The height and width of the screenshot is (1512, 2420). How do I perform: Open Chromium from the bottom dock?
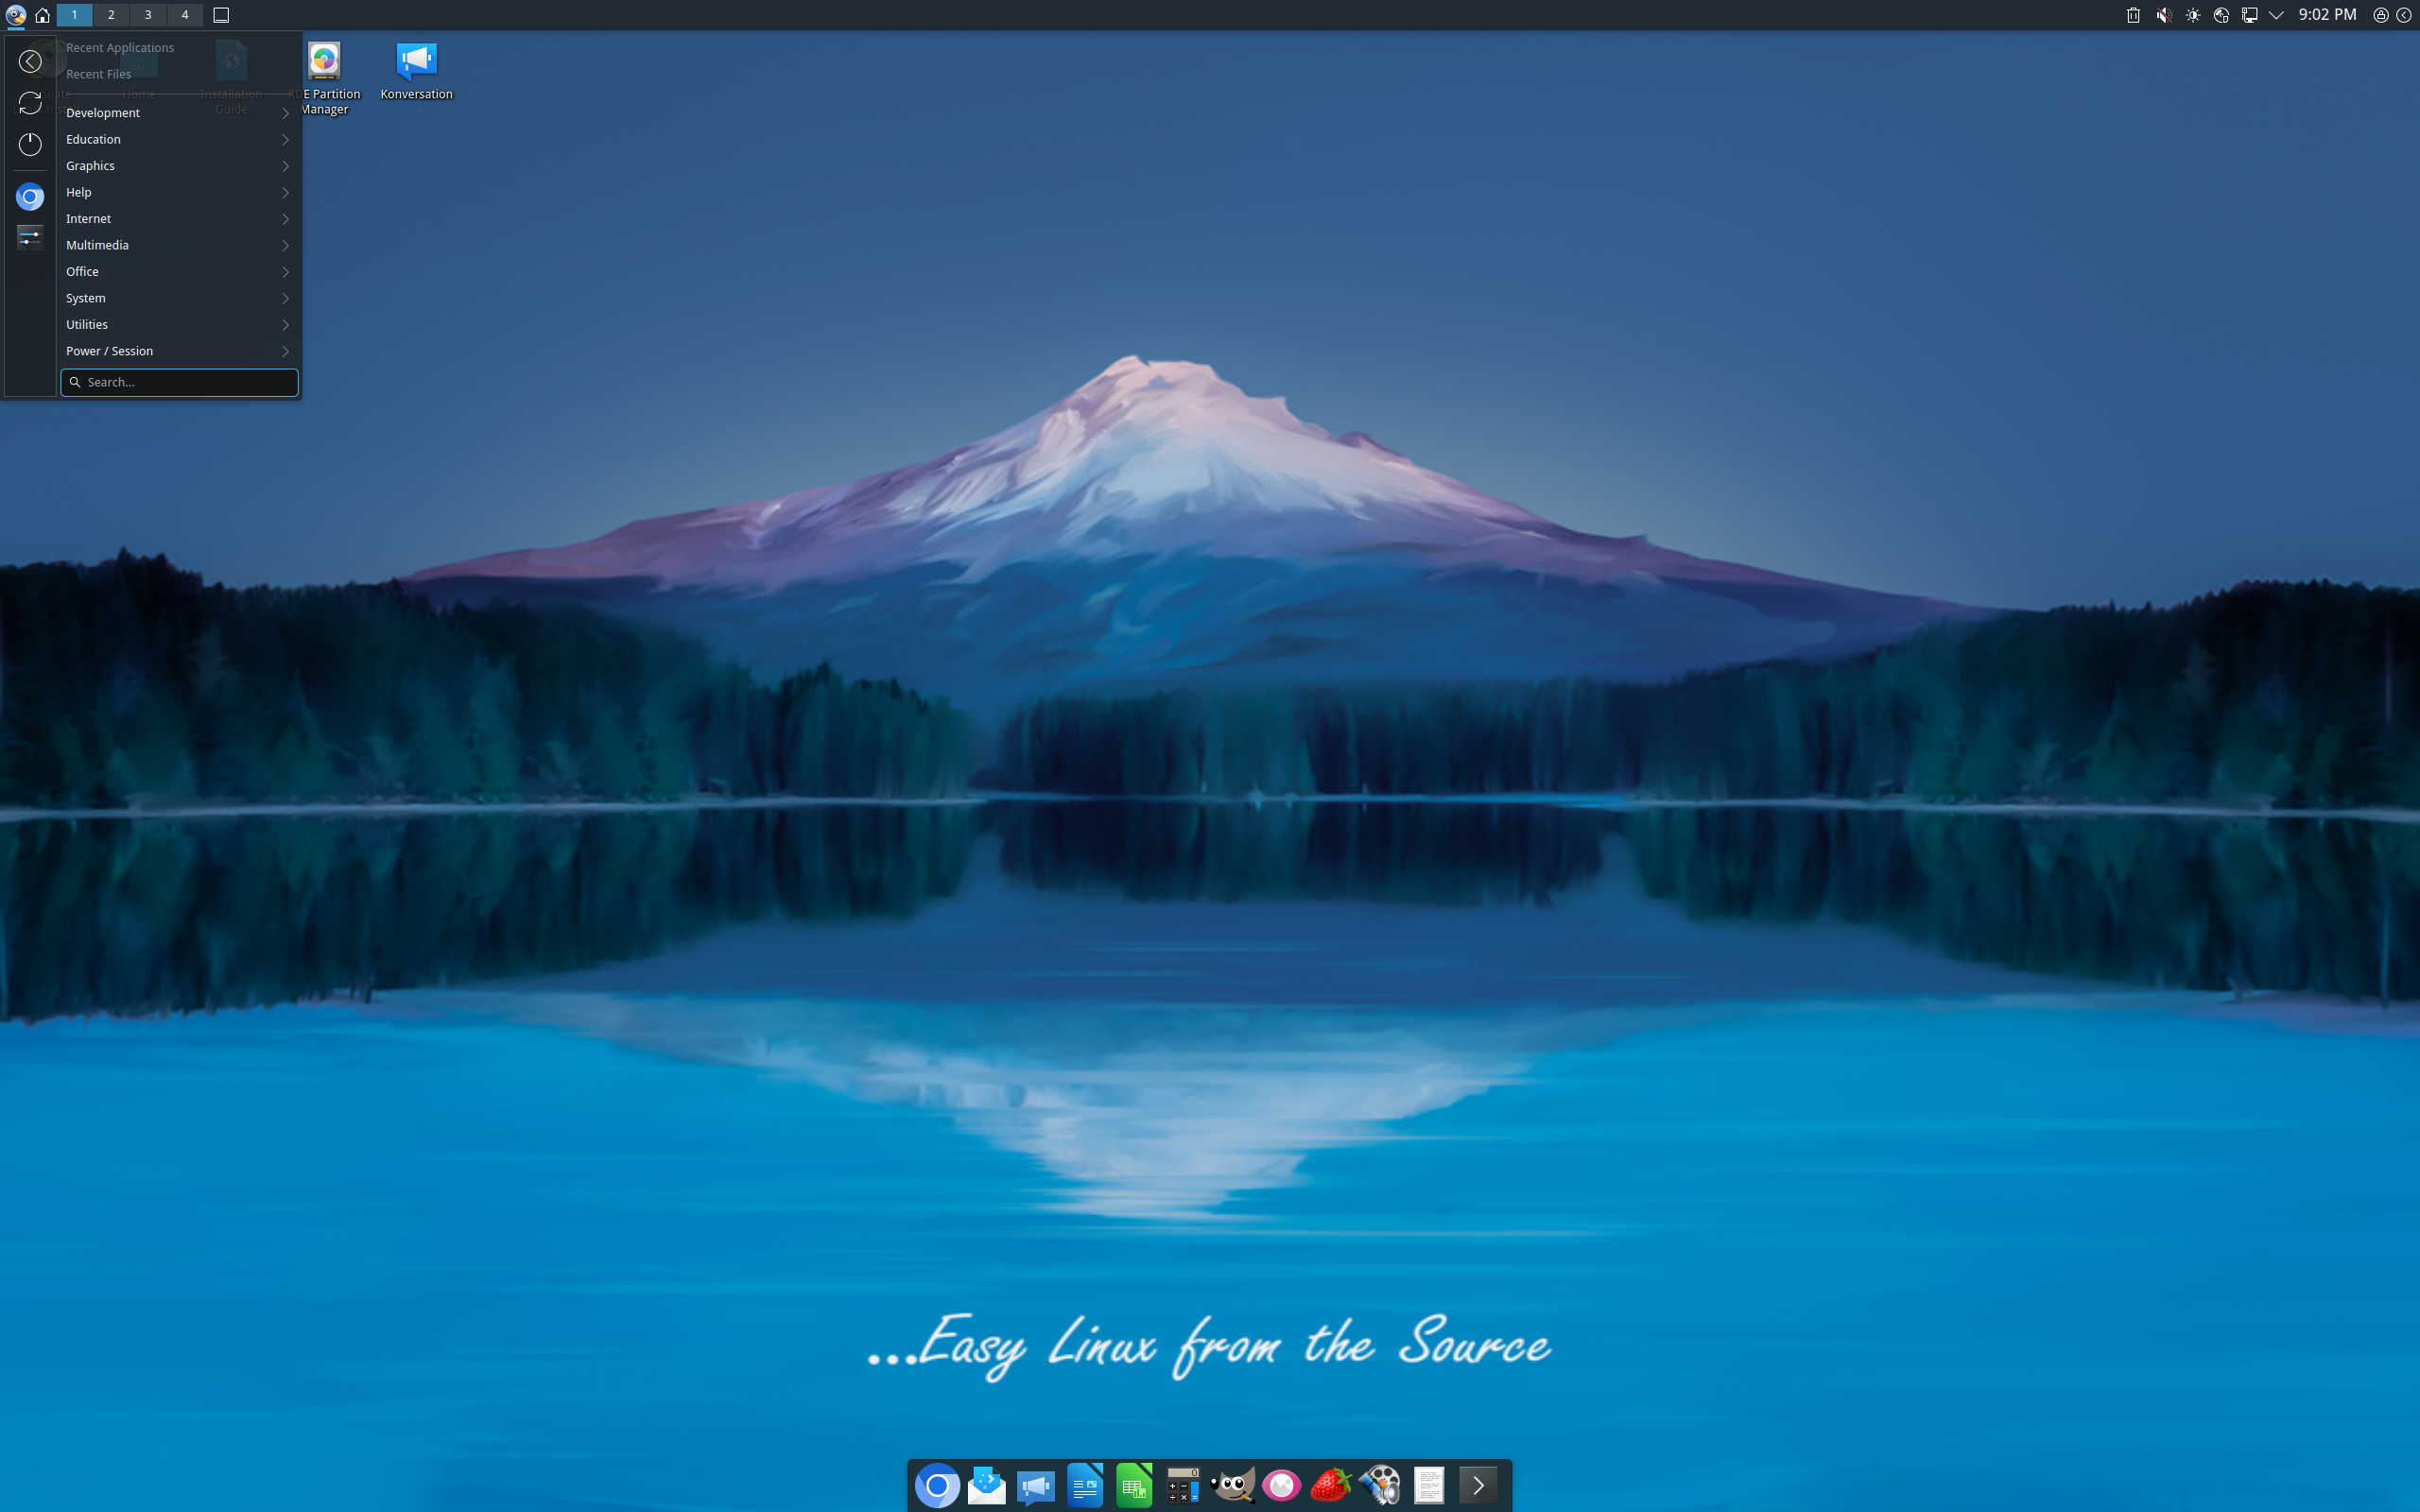(x=937, y=1486)
